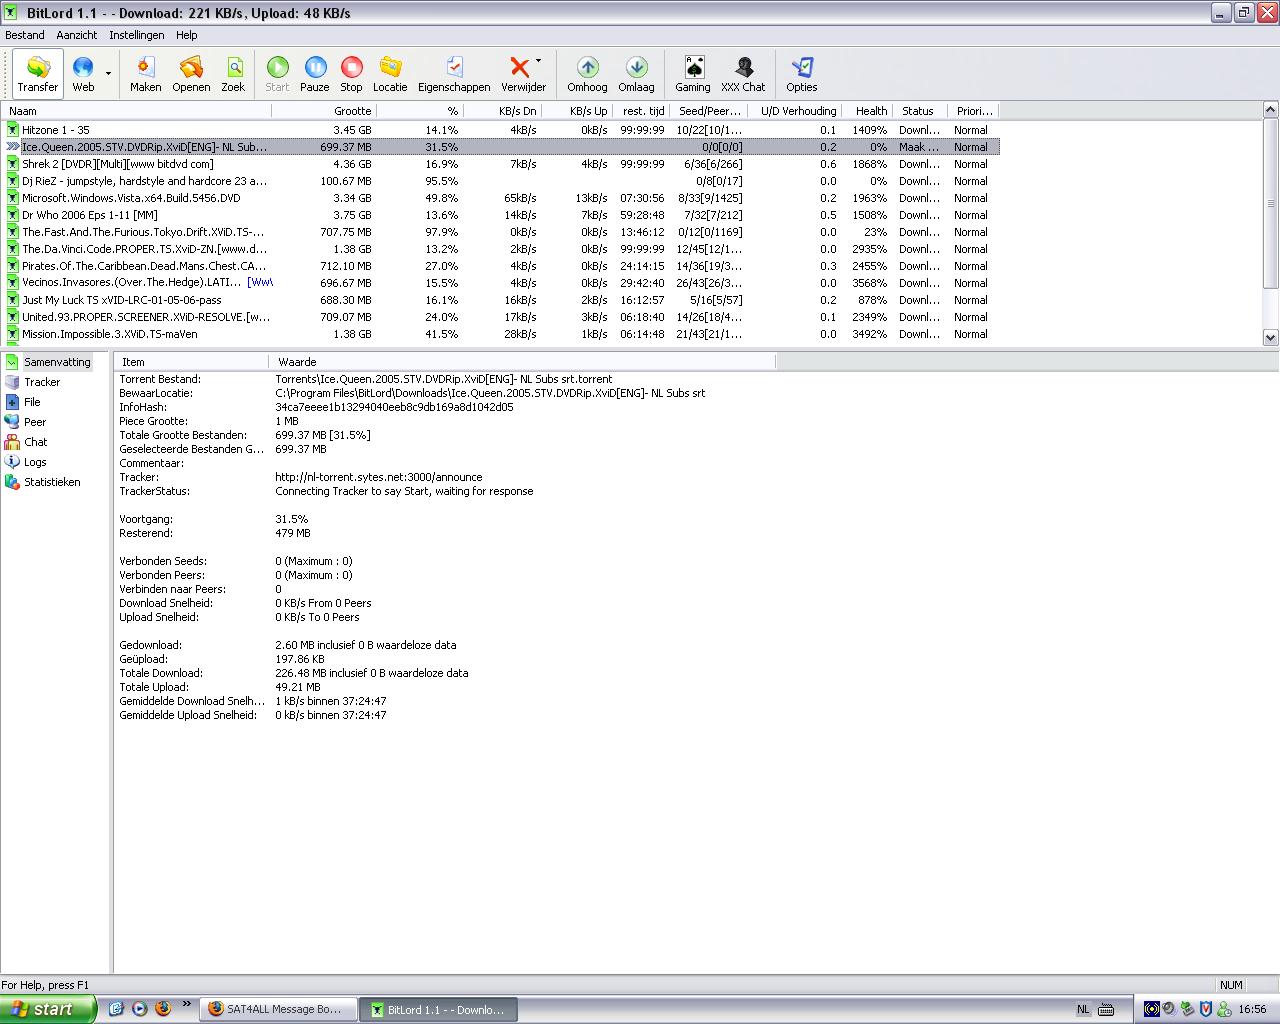Click the Firefox quick launch icon
1280x1024 pixels.
click(163, 1009)
